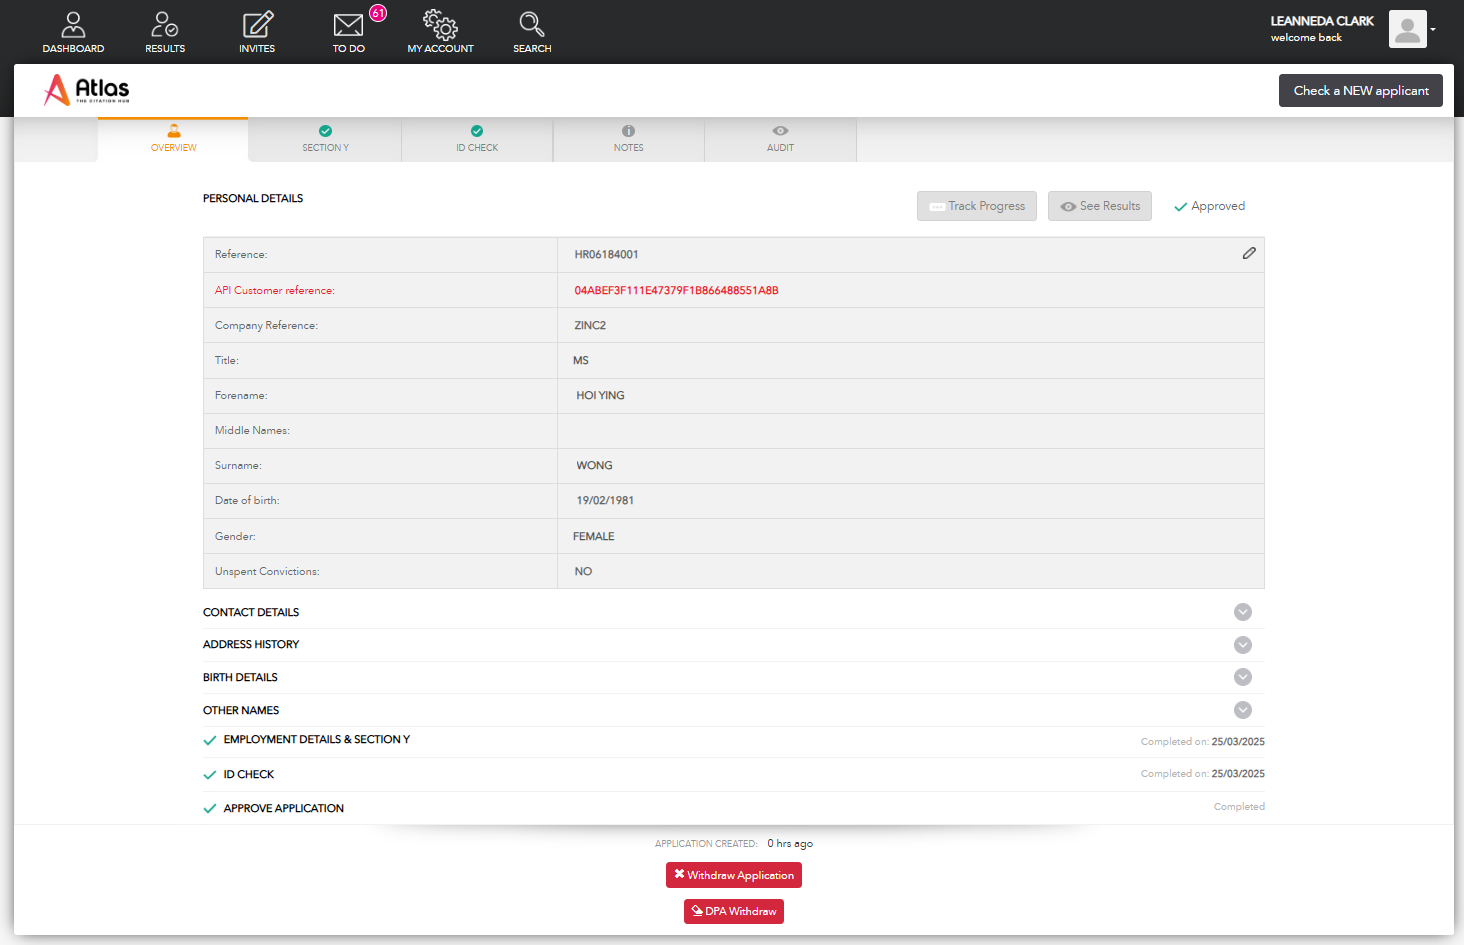Open the Search magnifier icon
This screenshot has height=945, width=1464.
click(532, 24)
